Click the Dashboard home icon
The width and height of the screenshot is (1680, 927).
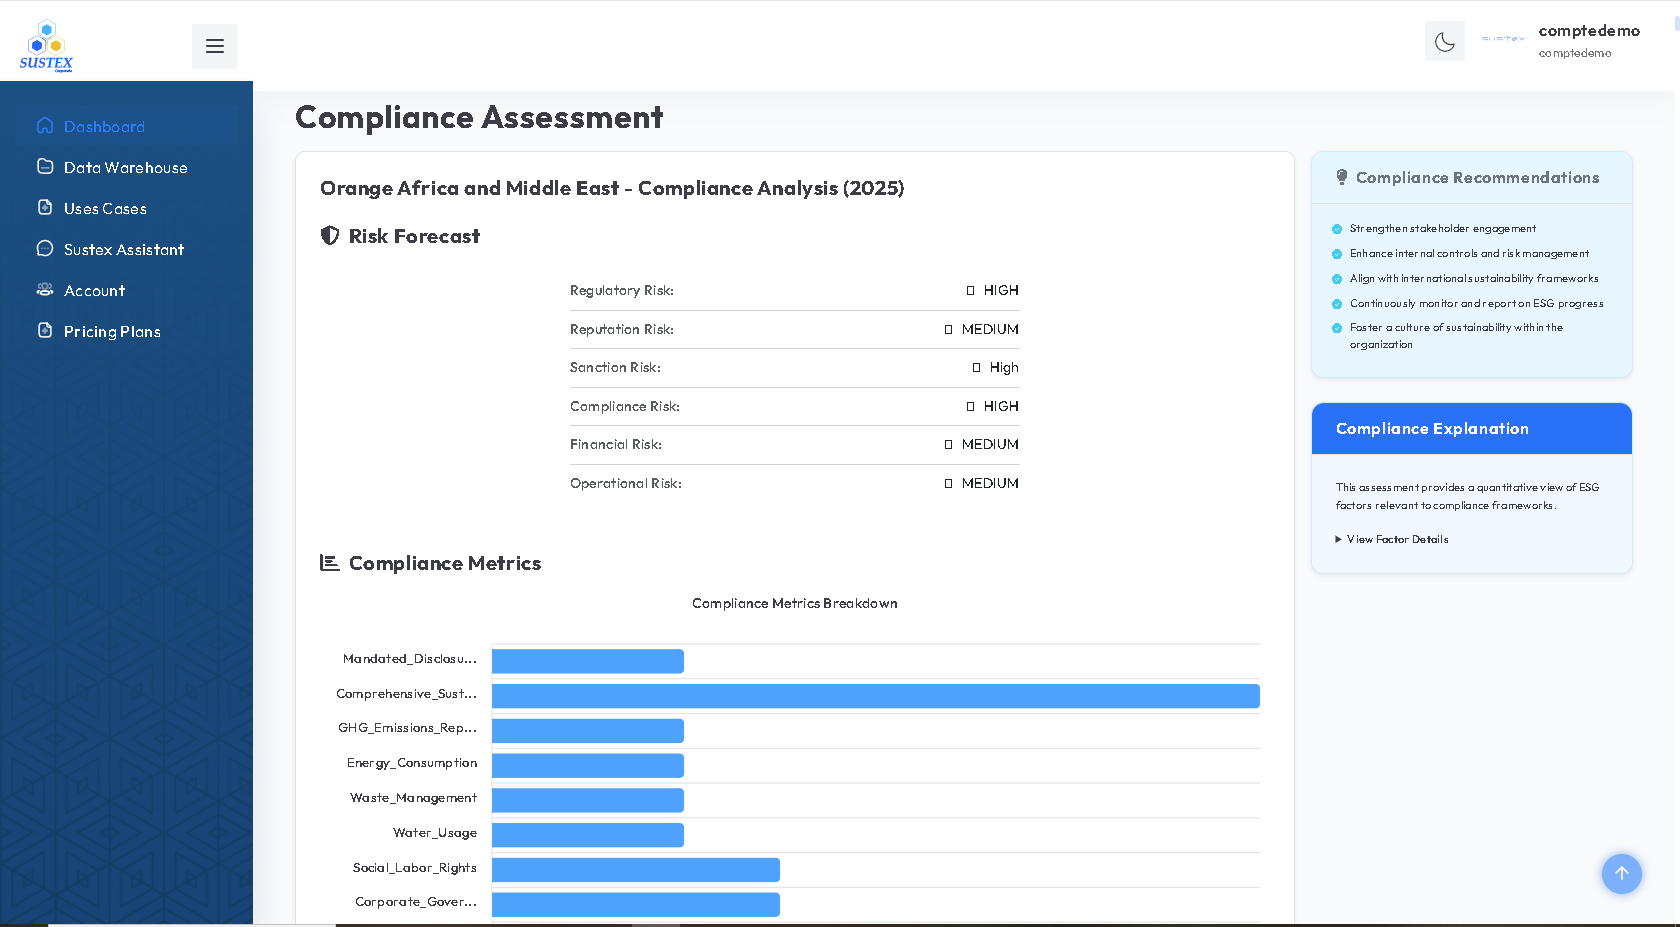(45, 126)
